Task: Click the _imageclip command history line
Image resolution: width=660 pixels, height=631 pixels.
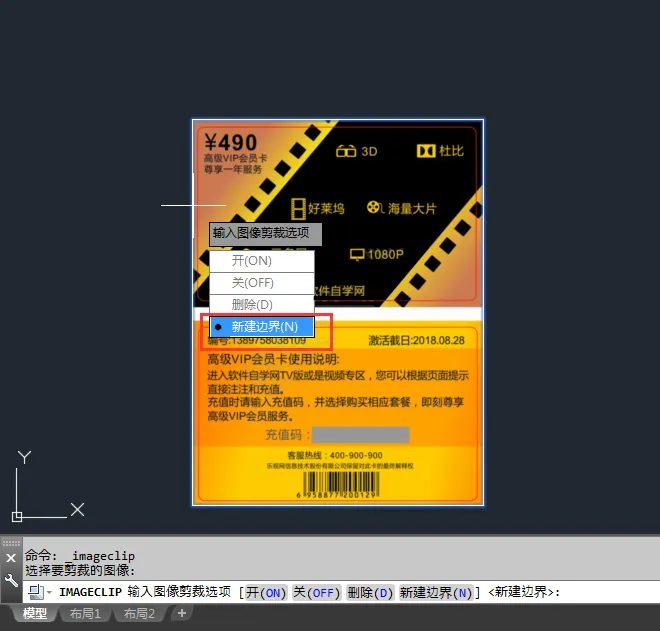Action: click(x=80, y=556)
